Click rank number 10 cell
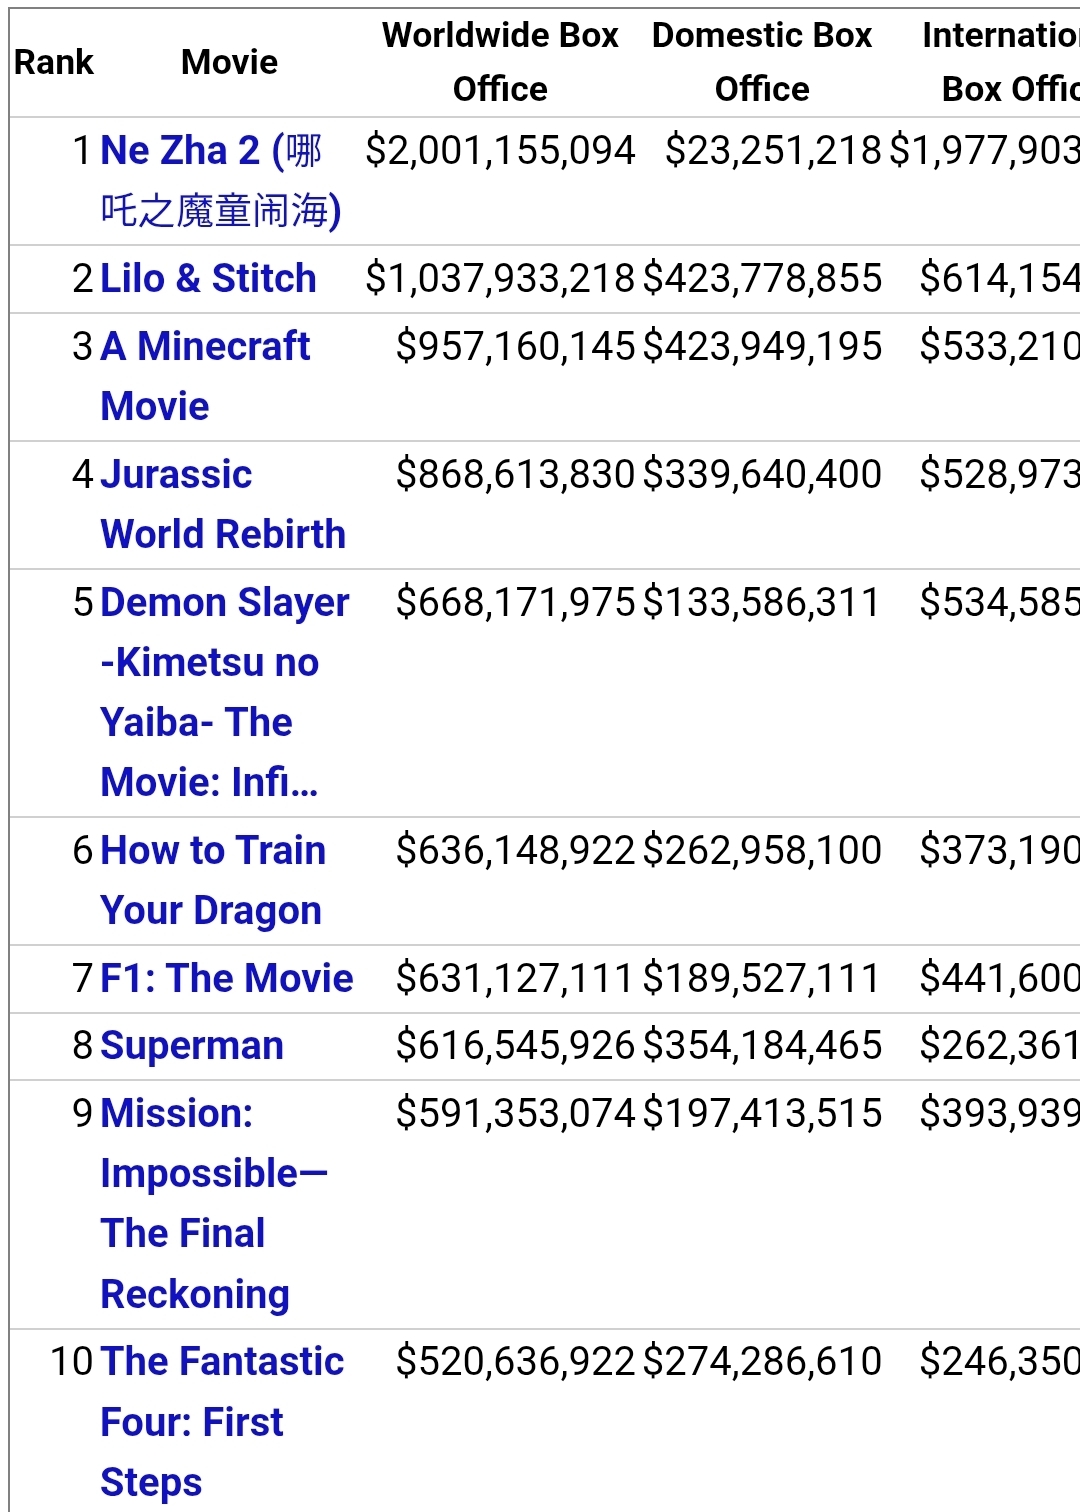The width and height of the screenshot is (1080, 1512). click(x=72, y=1361)
